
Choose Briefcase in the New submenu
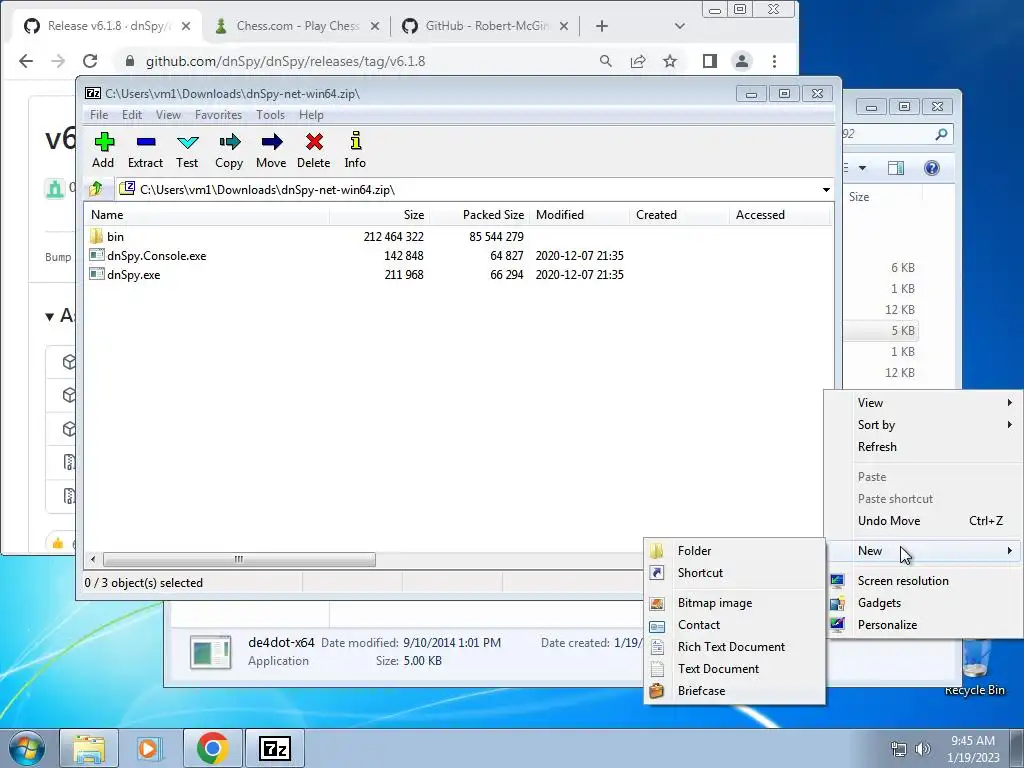734,690
